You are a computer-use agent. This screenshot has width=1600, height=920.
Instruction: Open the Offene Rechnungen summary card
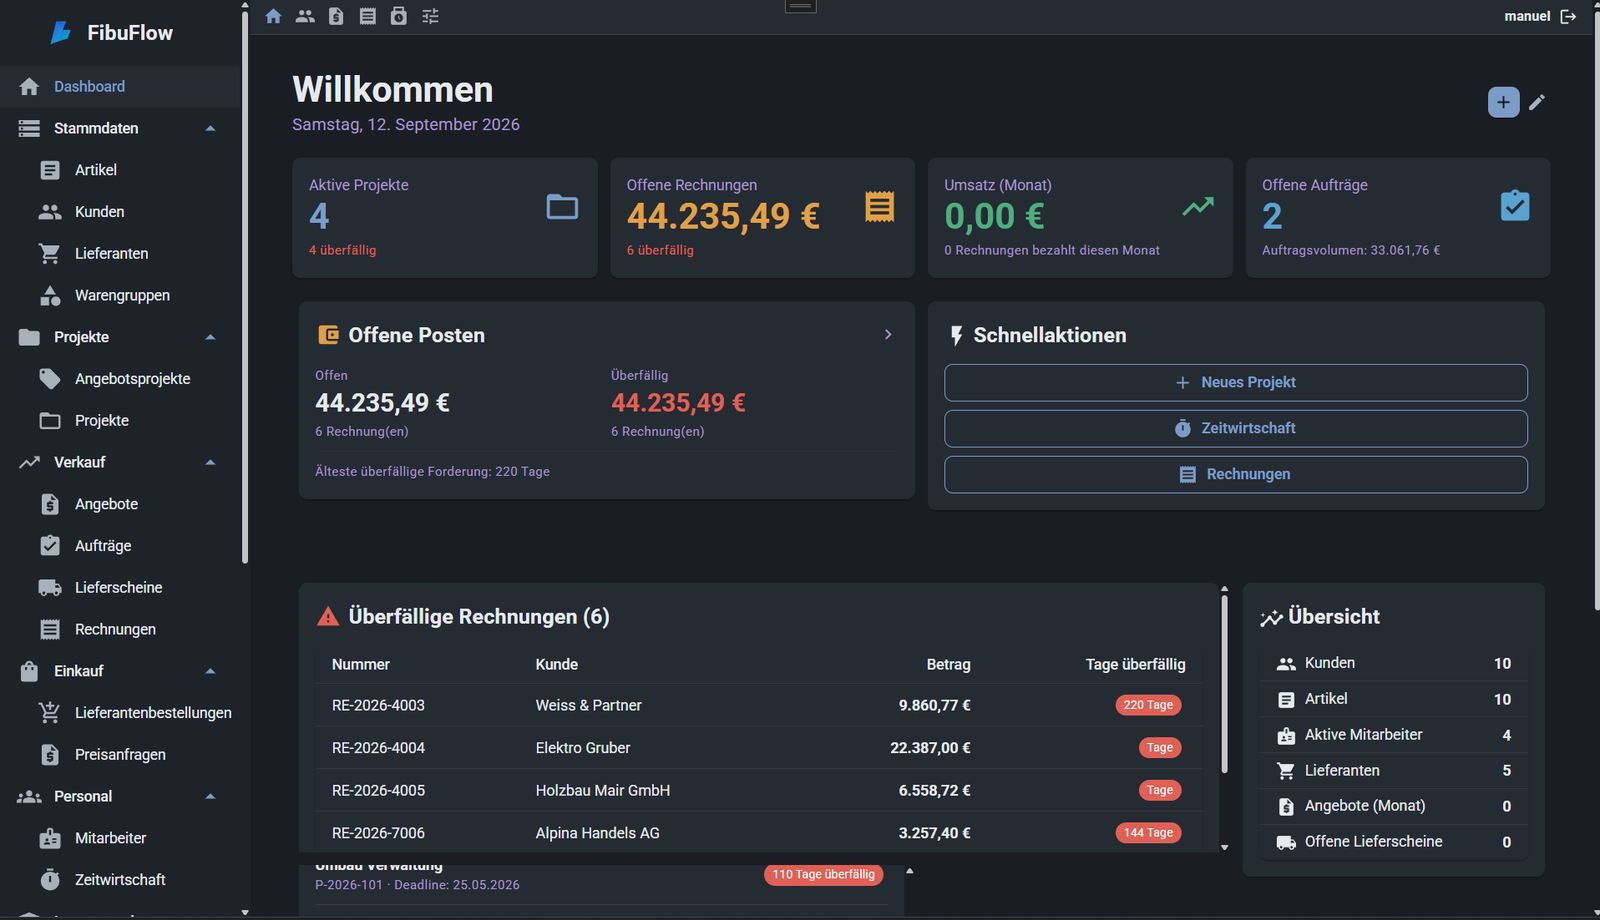(x=763, y=218)
